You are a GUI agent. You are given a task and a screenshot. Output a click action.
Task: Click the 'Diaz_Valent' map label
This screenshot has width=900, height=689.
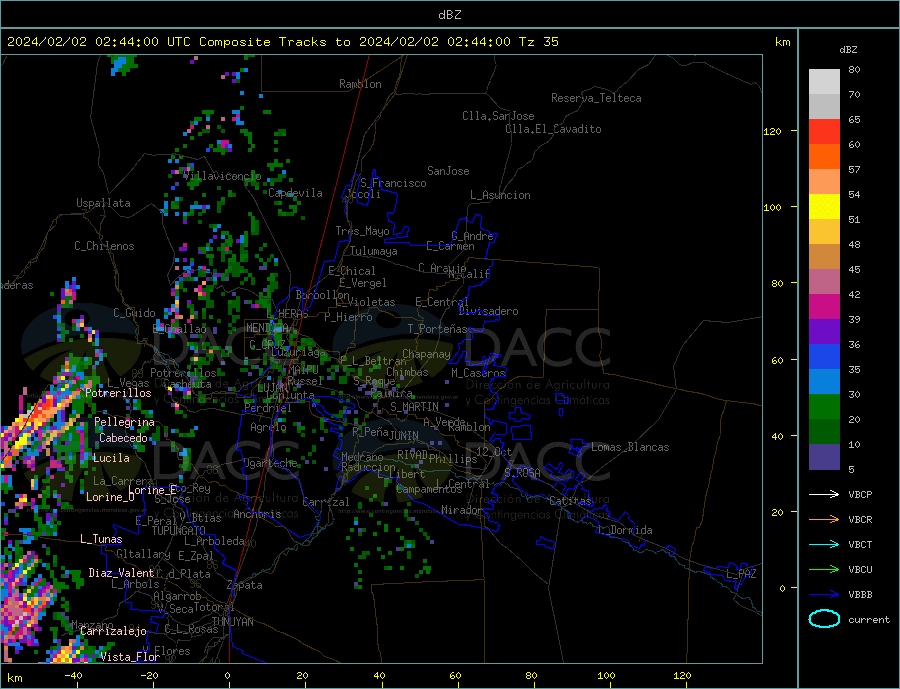click(121, 573)
